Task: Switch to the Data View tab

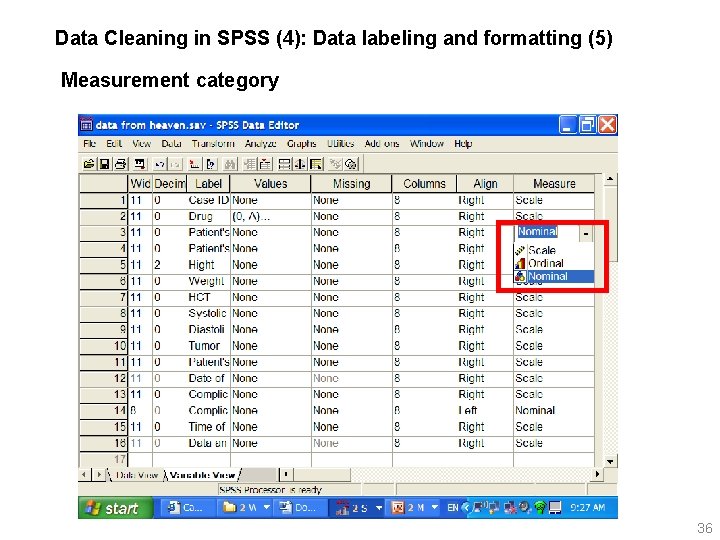Action: pos(136,475)
